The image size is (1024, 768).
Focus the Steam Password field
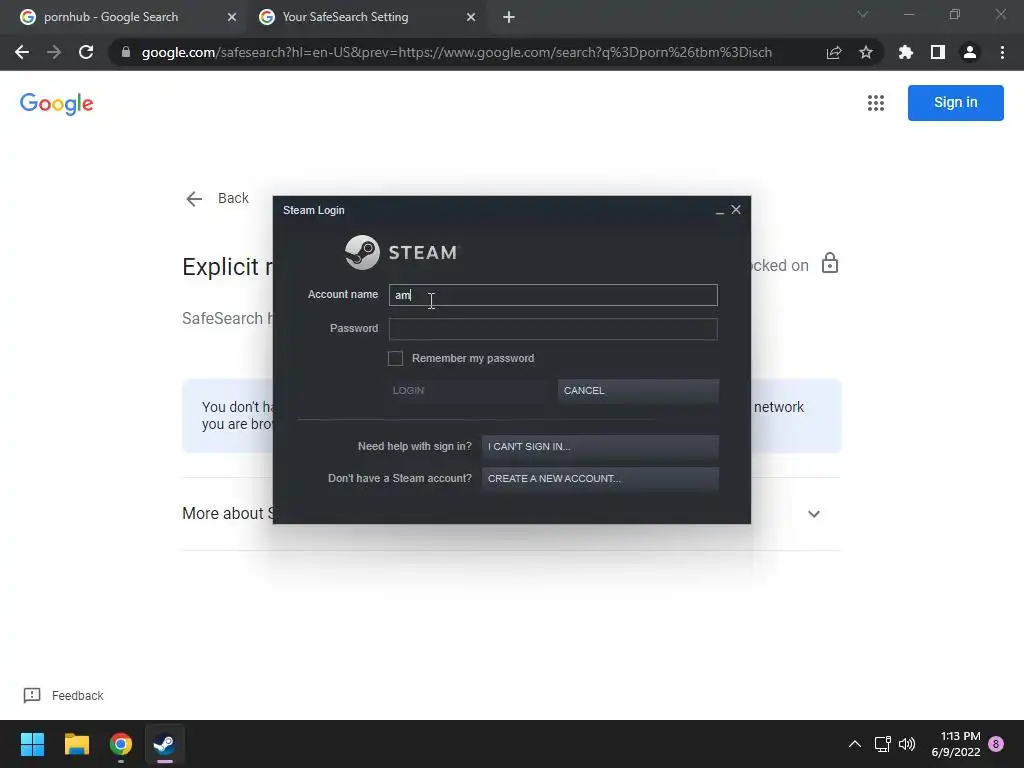click(553, 329)
